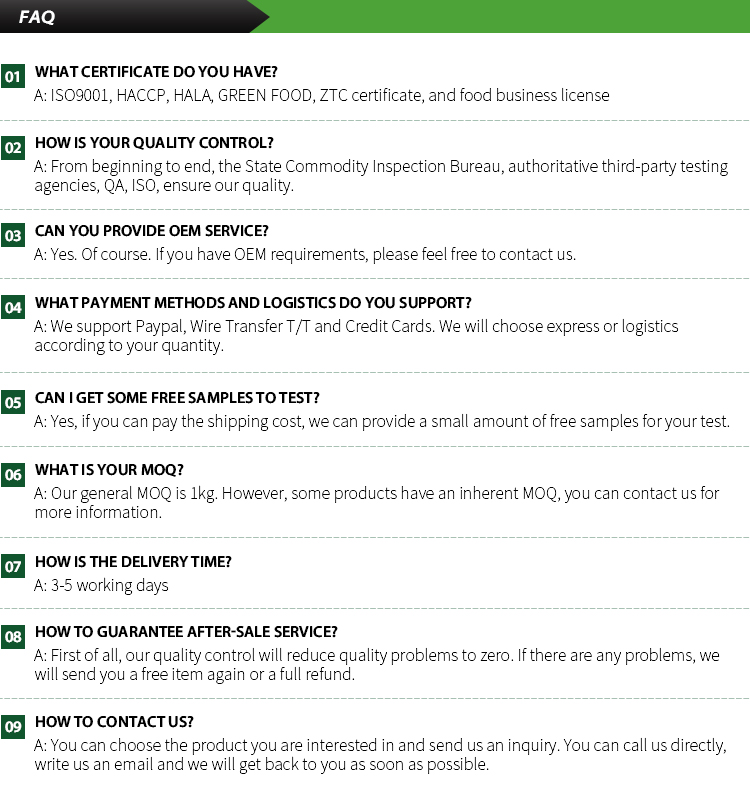
Task: Click the 'What is your MOQ?' question
Action: click(x=109, y=469)
